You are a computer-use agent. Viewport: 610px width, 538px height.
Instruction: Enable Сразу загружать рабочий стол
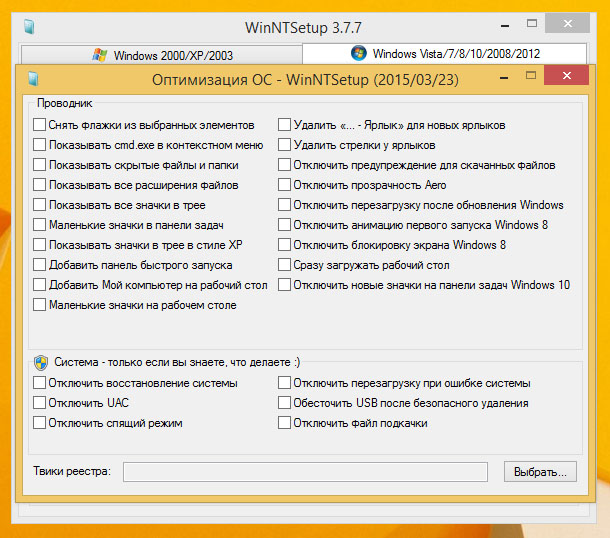(x=284, y=265)
